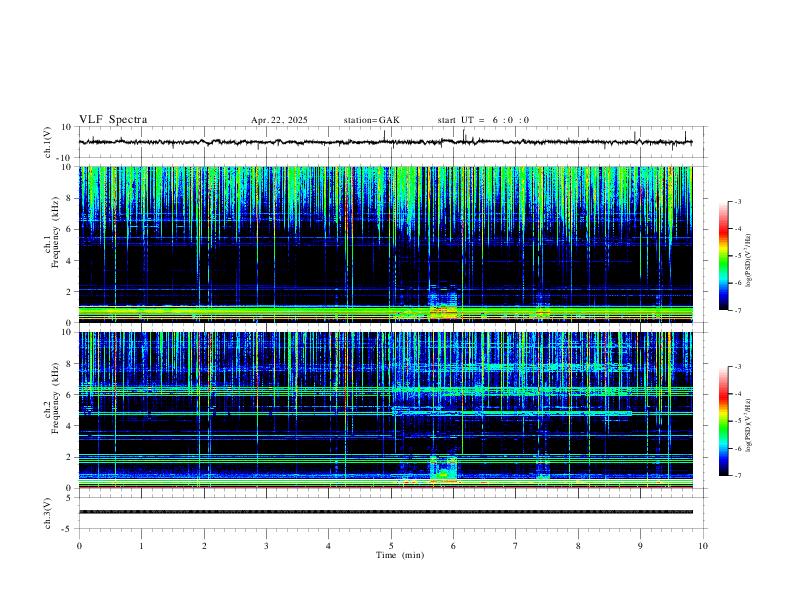Click the ch.2 noise burst near minute 6
This screenshot has width=792, height=612.
[x=443, y=468]
